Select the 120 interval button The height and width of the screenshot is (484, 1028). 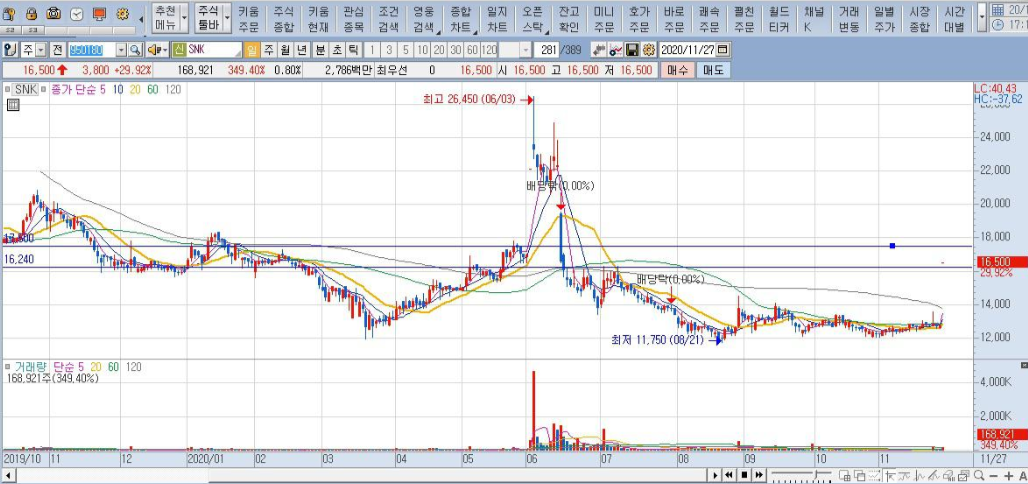tap(489, 50)
